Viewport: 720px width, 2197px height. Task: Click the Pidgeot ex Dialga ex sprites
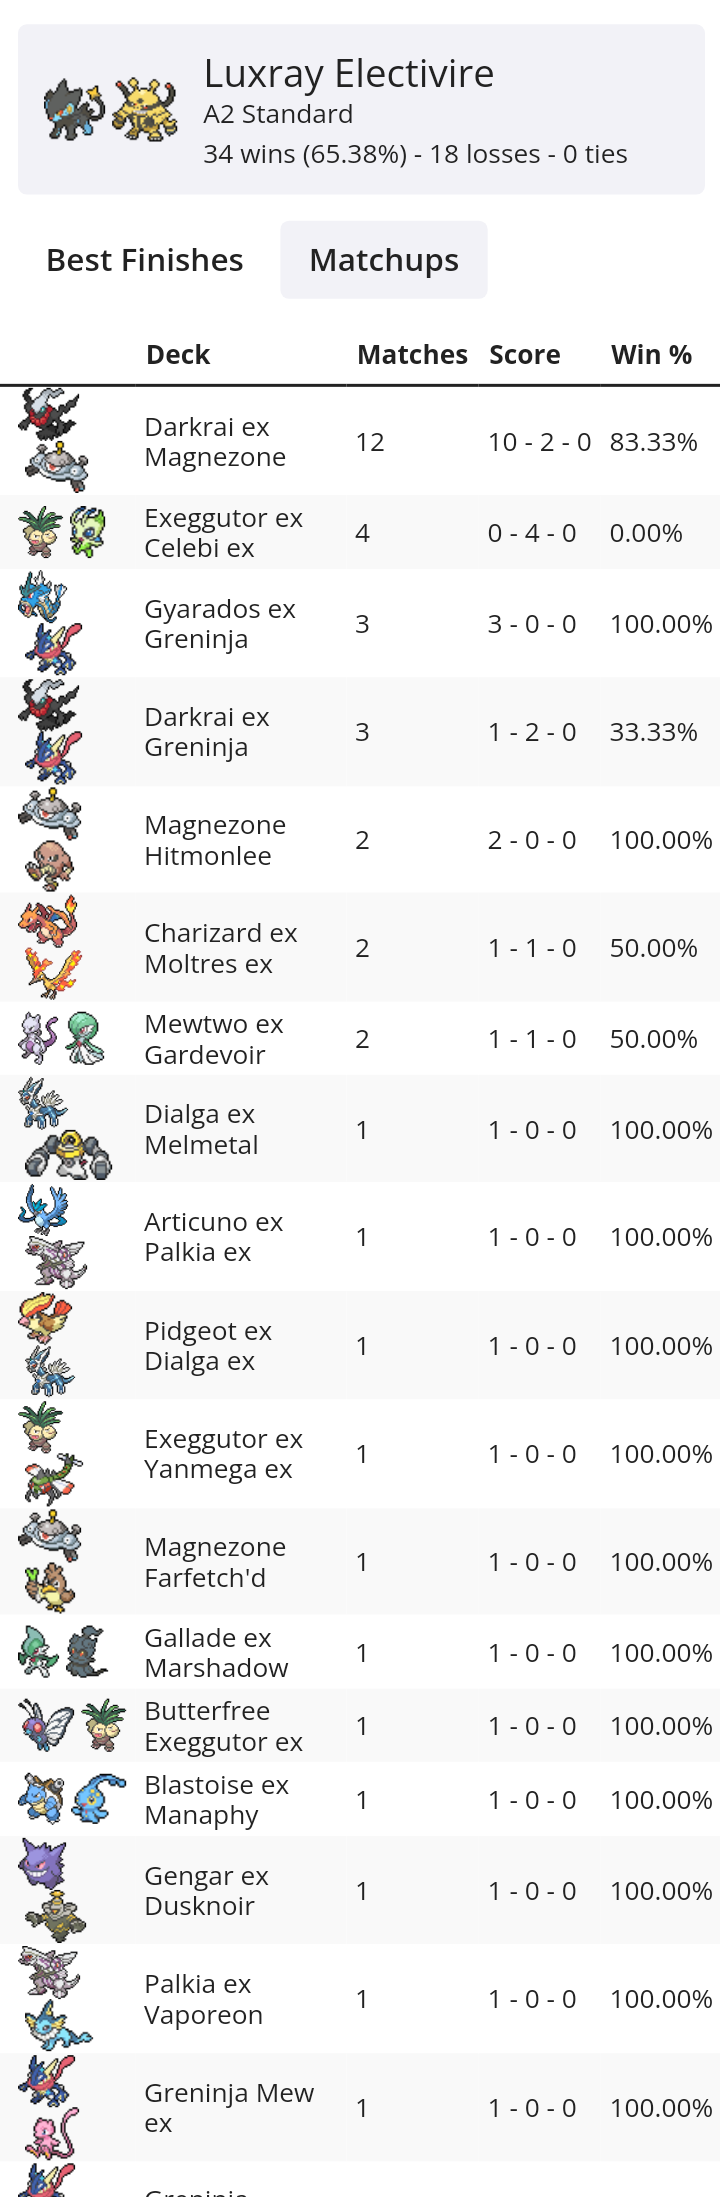coord(46,1345)
